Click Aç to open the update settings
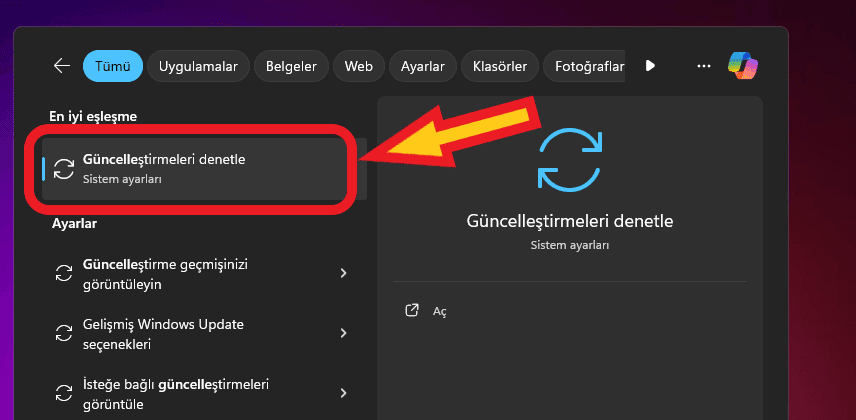 439,311
